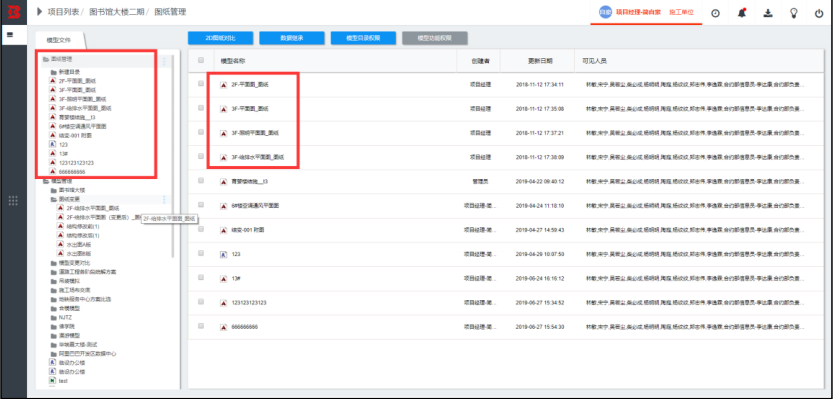Click CAD icon of 123123123123 table row
The width and height of the screenshot is (833, 399).
click(x=224, y=303)
